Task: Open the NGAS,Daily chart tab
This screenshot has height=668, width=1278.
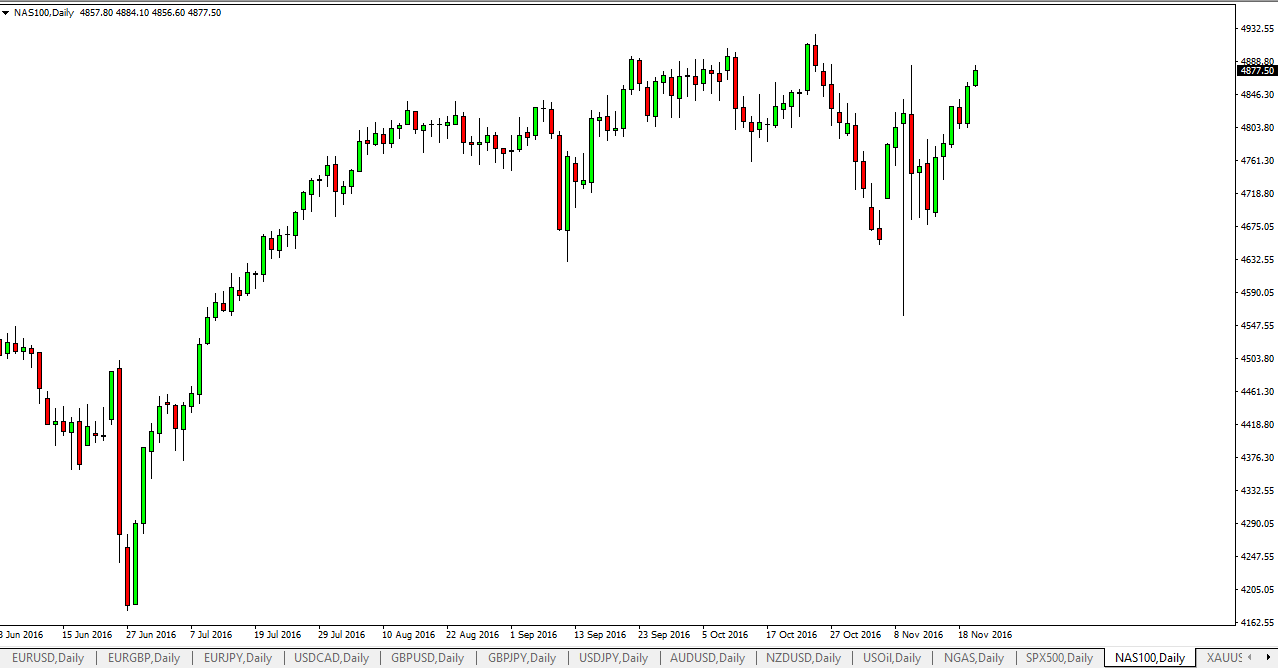Action: [973, 658]
